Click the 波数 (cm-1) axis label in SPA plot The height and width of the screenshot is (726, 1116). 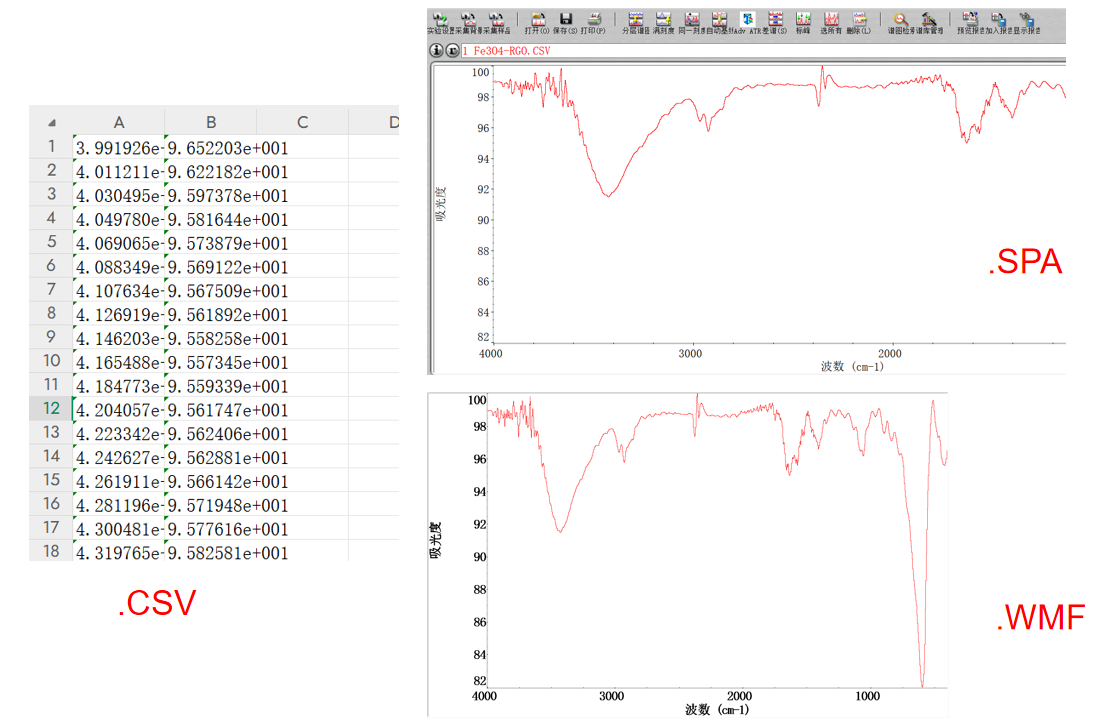tap(852, 367)
